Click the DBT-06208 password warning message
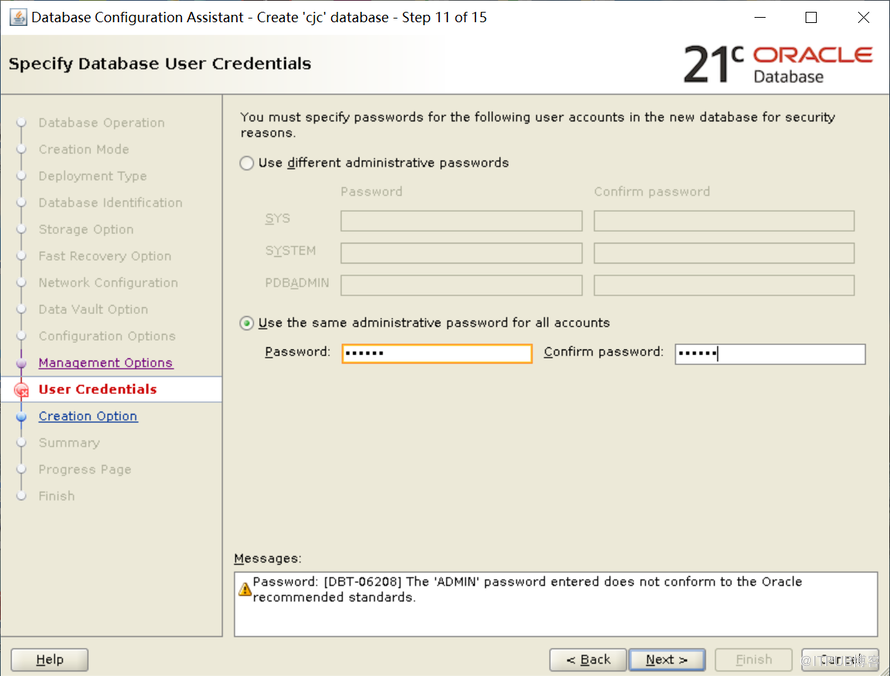This screenshot has height=676, width=890. [x=527, y=589]
